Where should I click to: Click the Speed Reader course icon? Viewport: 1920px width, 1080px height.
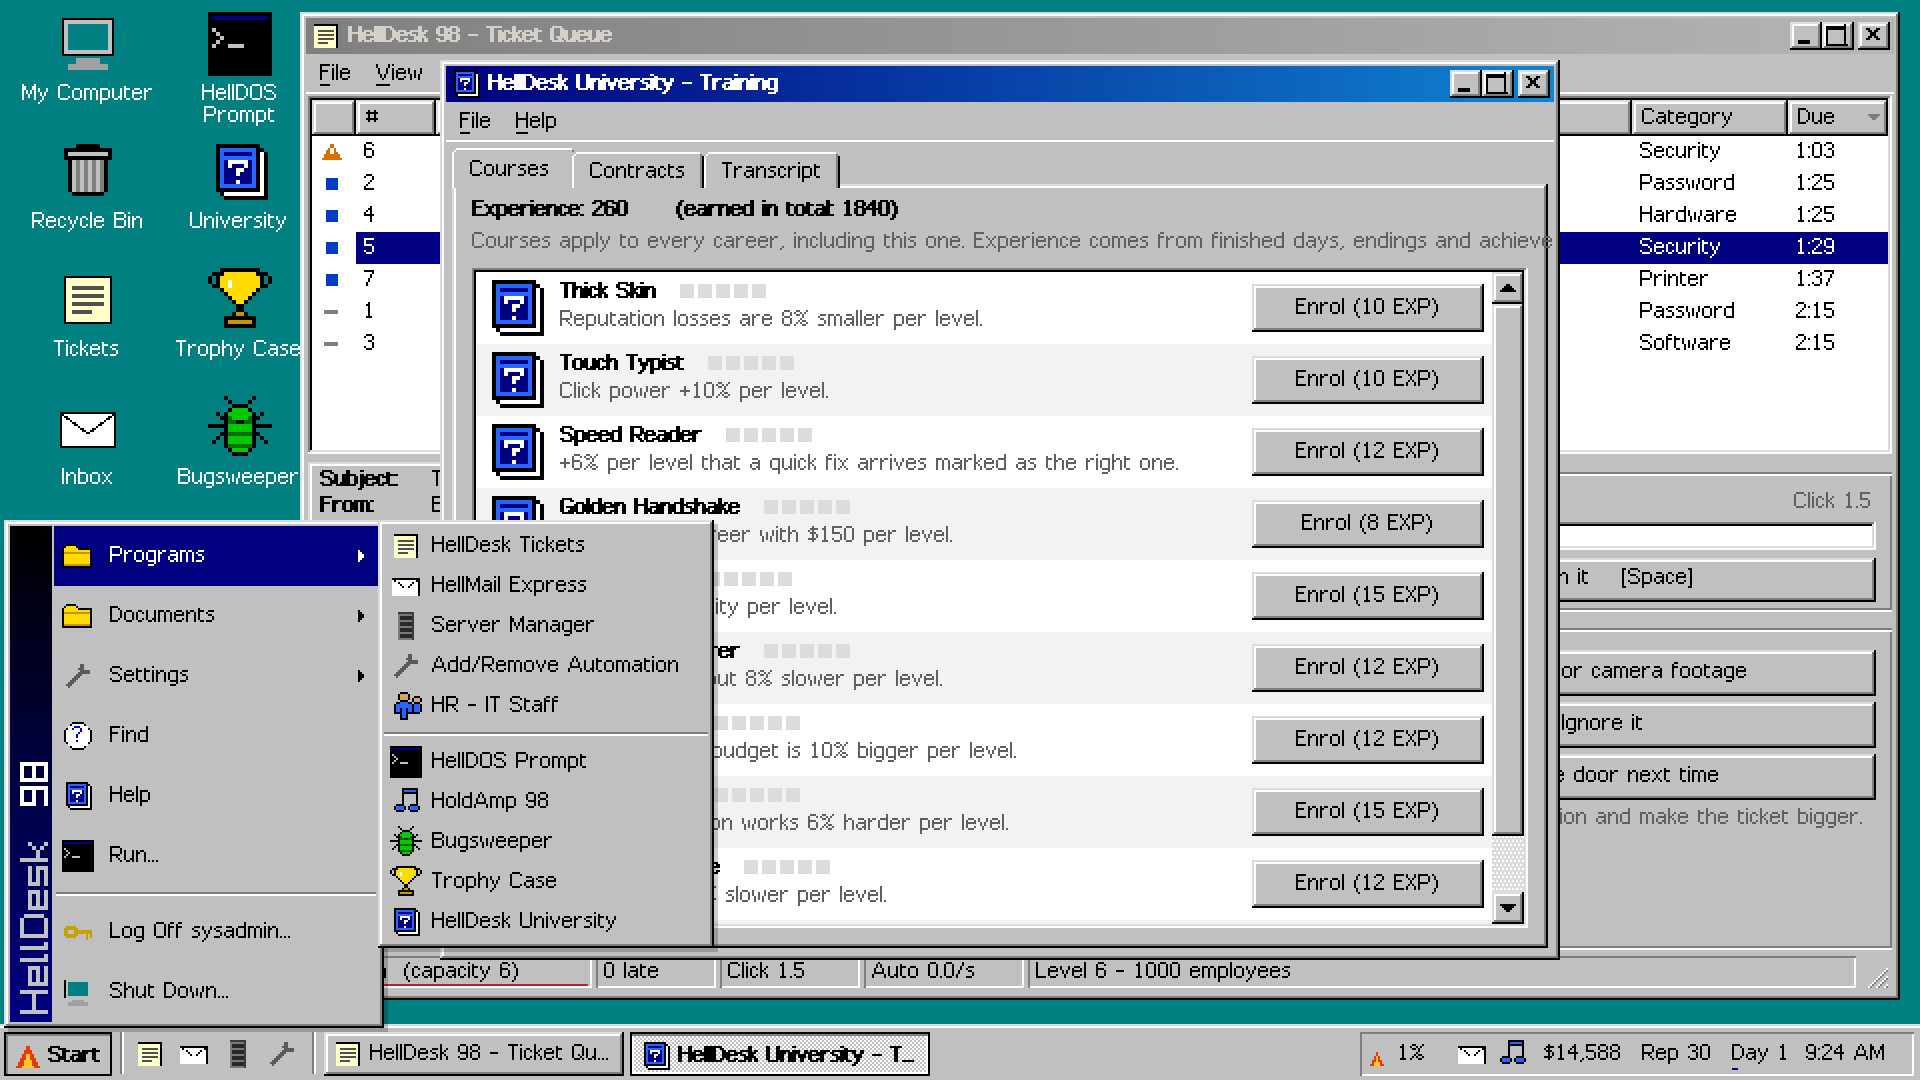[517, 450]
